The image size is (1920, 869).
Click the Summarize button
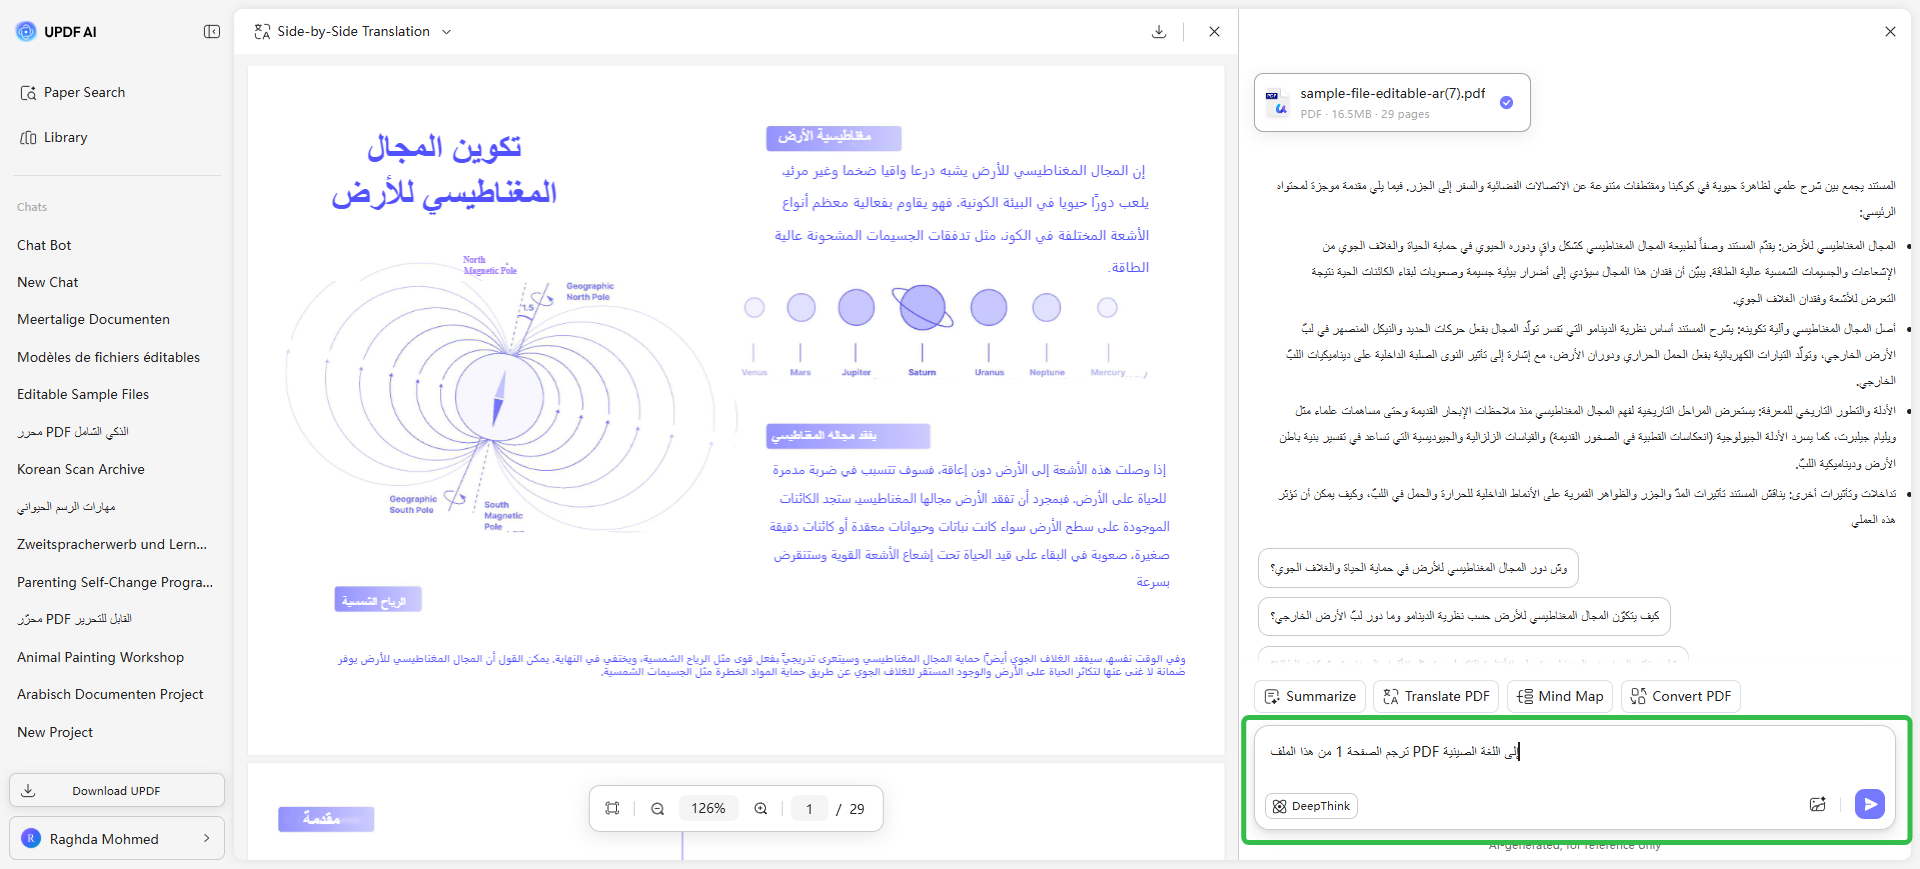[x=1310, y=696]
